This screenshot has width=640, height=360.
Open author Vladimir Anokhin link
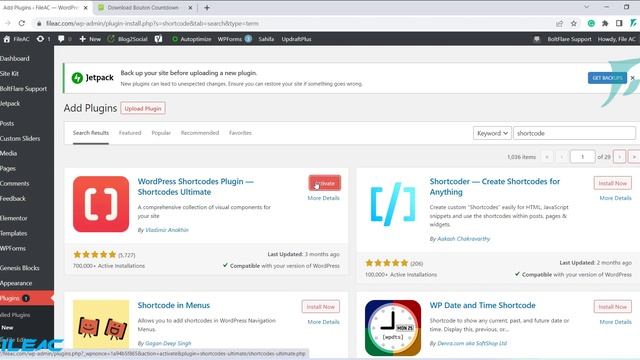[167, 230]
